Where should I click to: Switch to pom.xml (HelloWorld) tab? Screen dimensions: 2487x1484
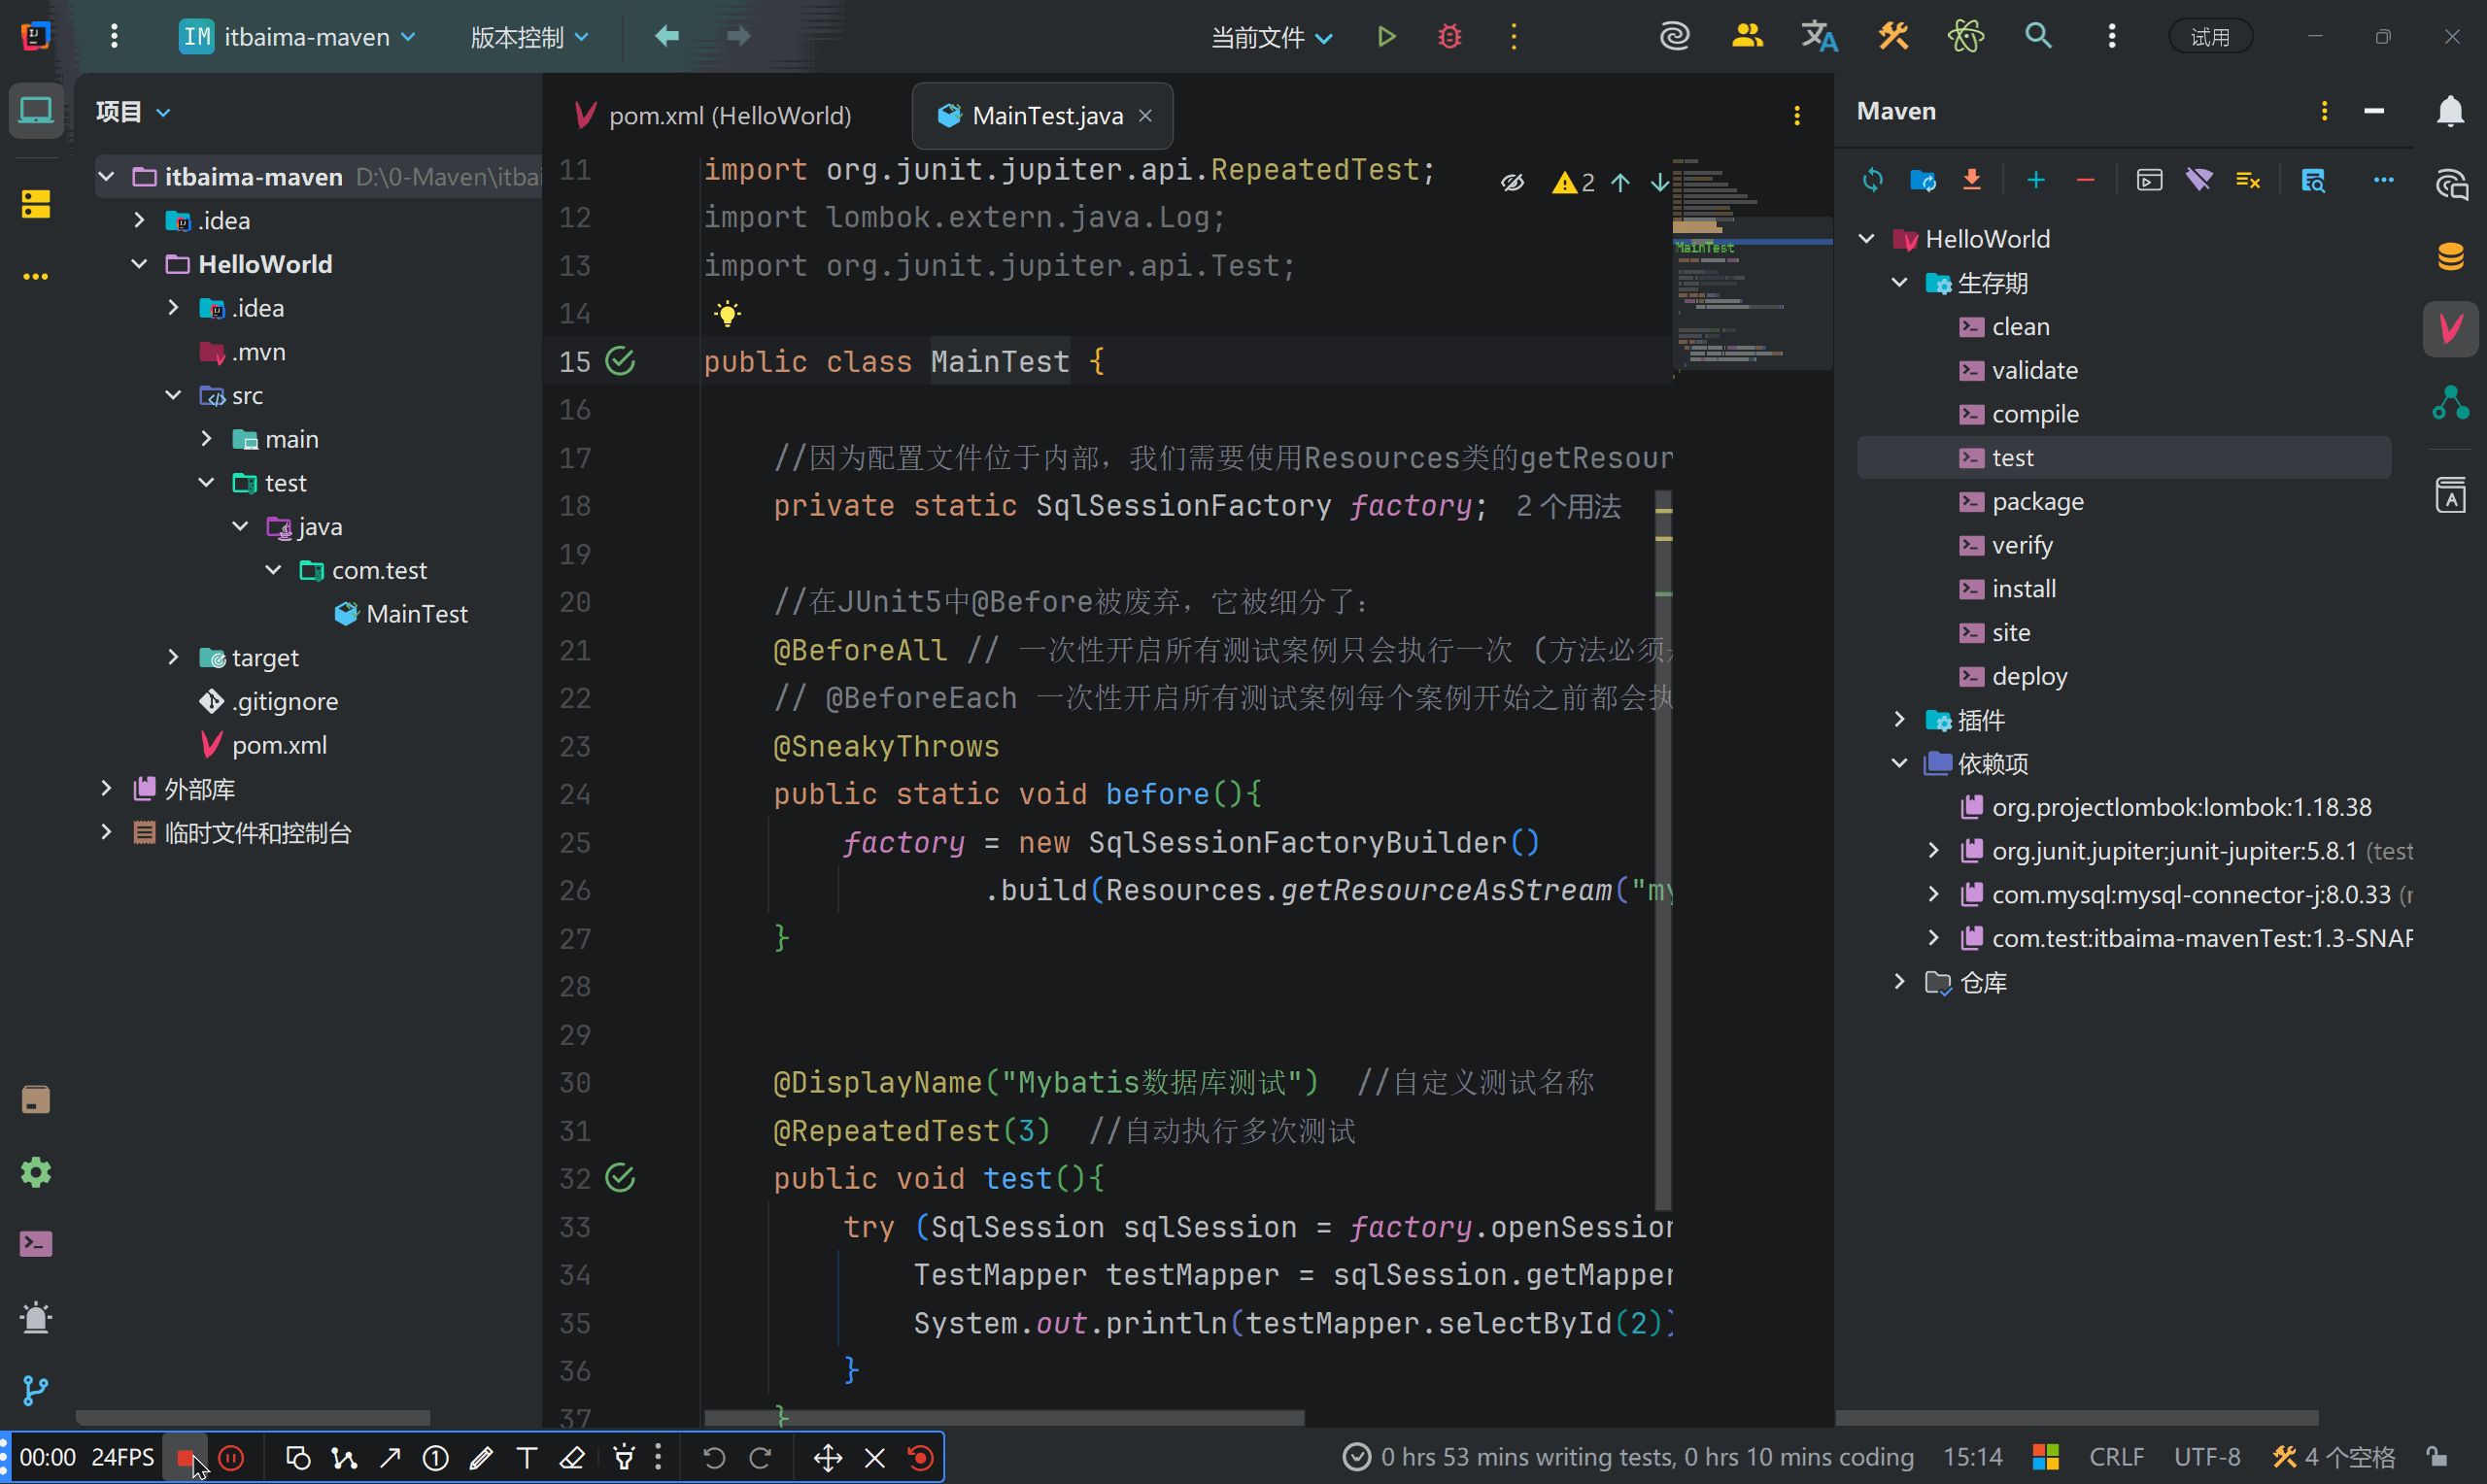tap(729, 116)
